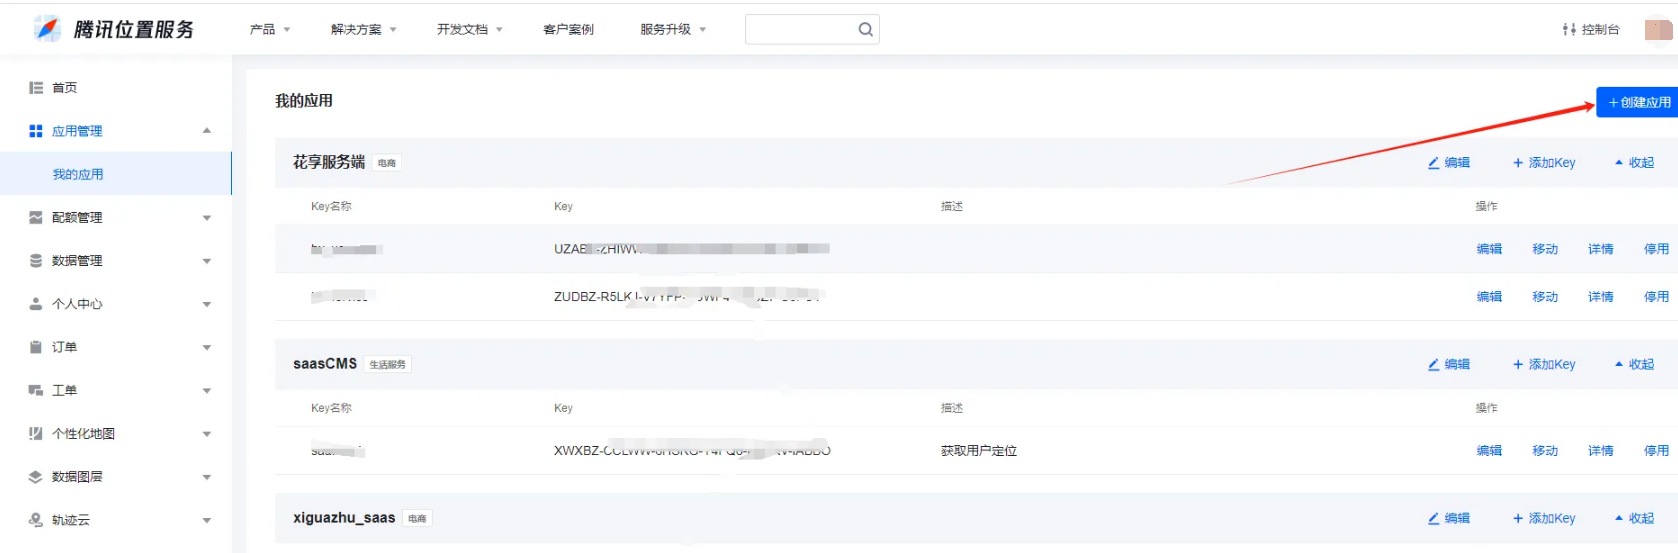Viewport: 1678px width, 553px height.
Task: Click the 创建应用 button
Action: pyautogui.click(x=1638, y=102)
